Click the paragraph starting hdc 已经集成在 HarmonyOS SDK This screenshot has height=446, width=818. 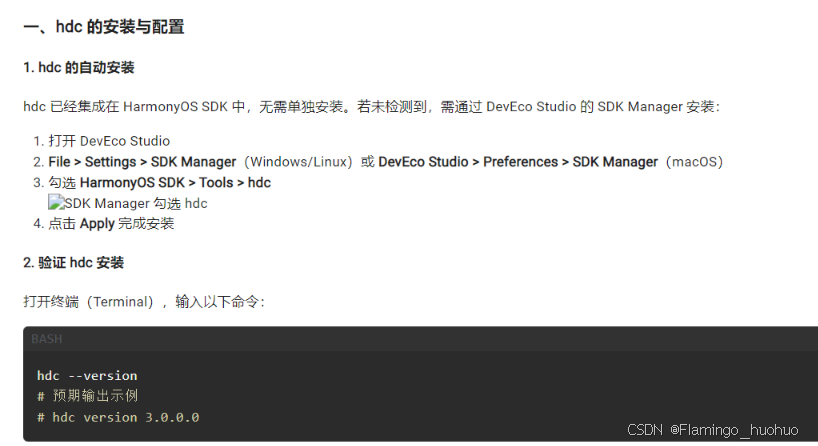pos(371,107)
